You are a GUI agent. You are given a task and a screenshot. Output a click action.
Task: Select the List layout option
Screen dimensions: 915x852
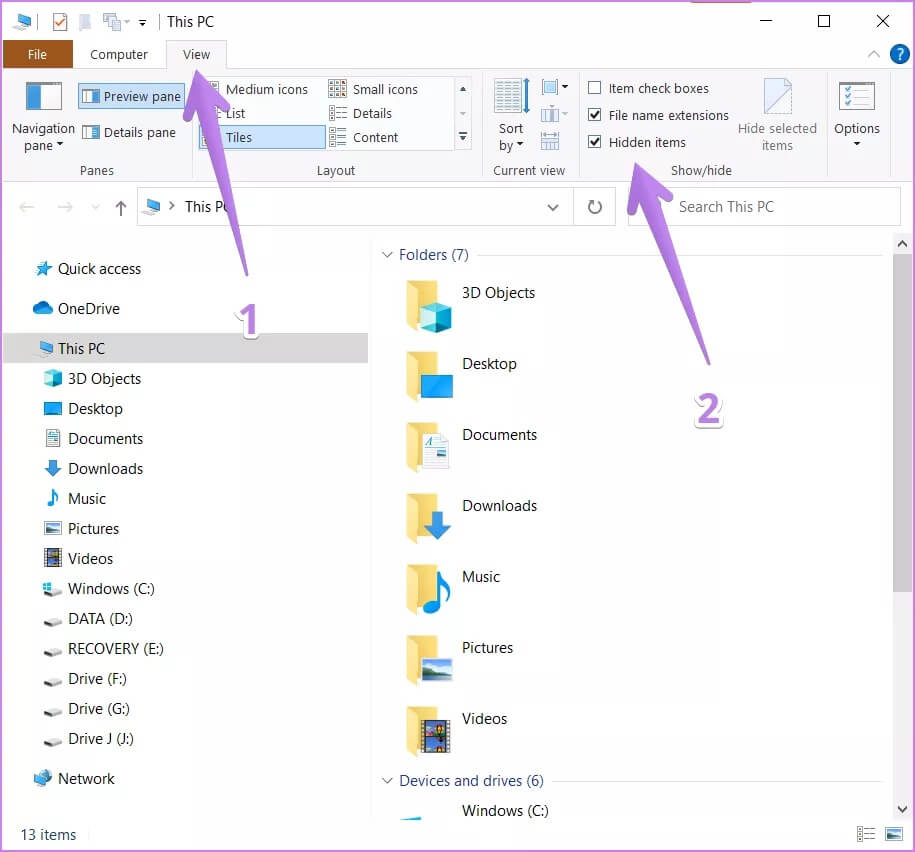236,113
